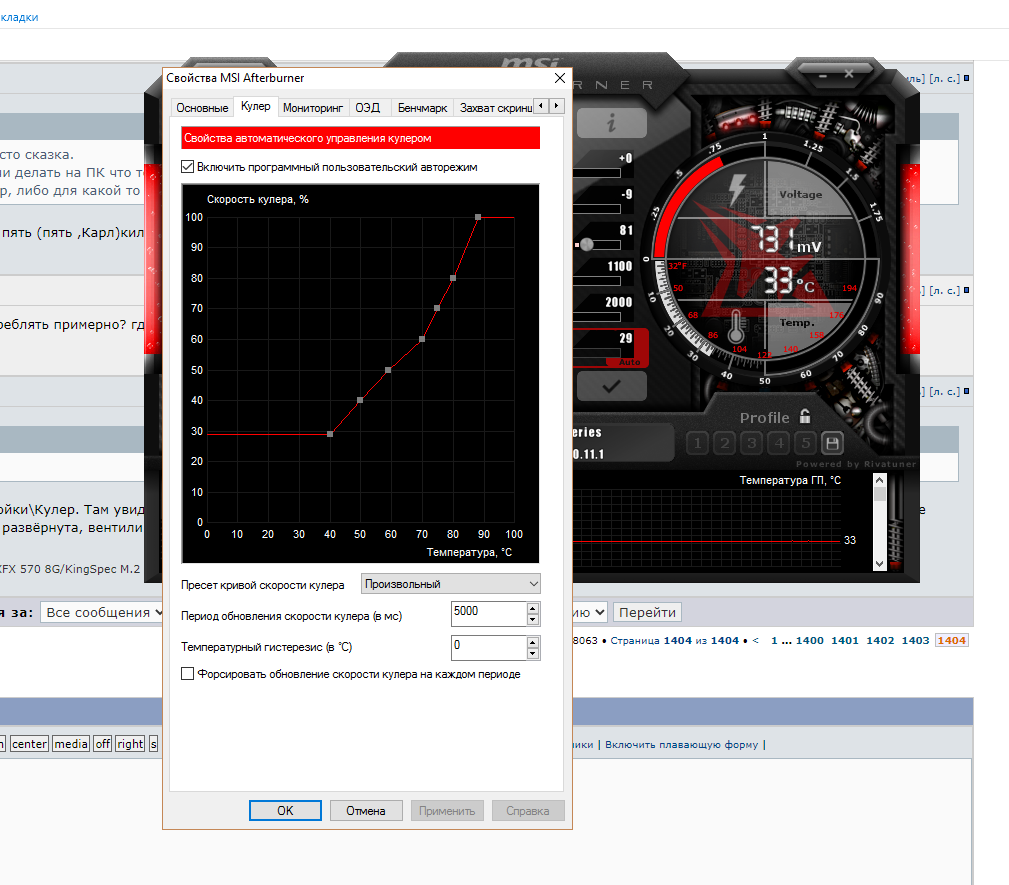Minimize the MSI Afterburner skin window

click(823, 75)
